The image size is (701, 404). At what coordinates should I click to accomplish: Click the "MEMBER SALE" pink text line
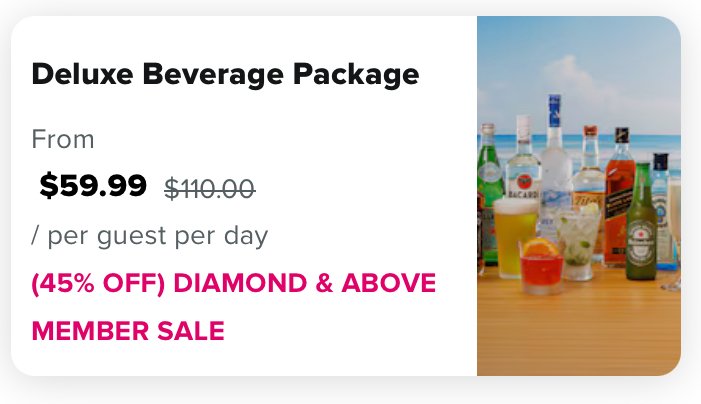(x=128, y=330)
